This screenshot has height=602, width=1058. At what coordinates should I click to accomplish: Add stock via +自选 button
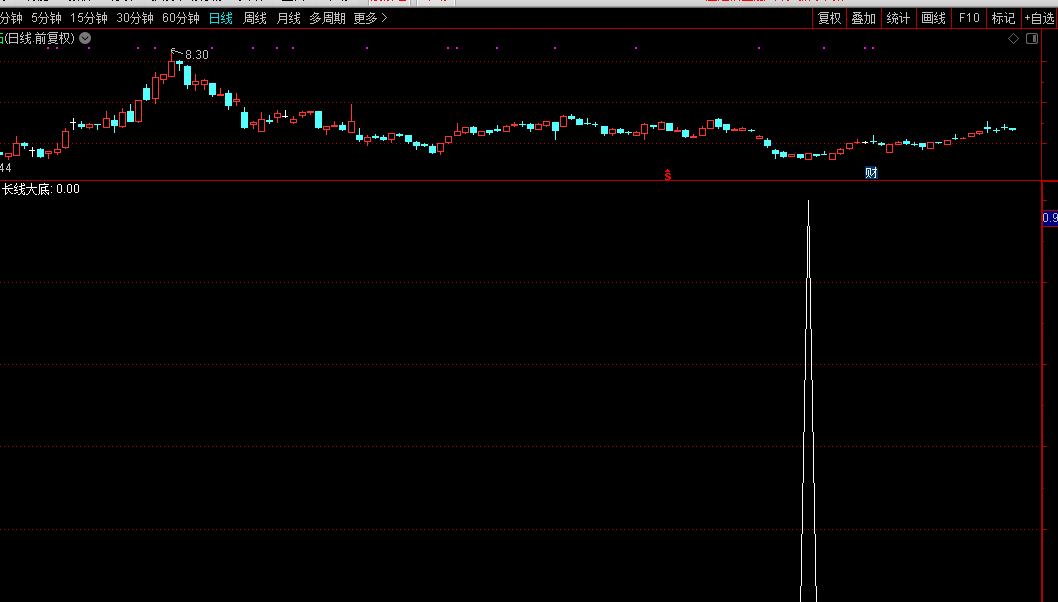[1039, 18]
